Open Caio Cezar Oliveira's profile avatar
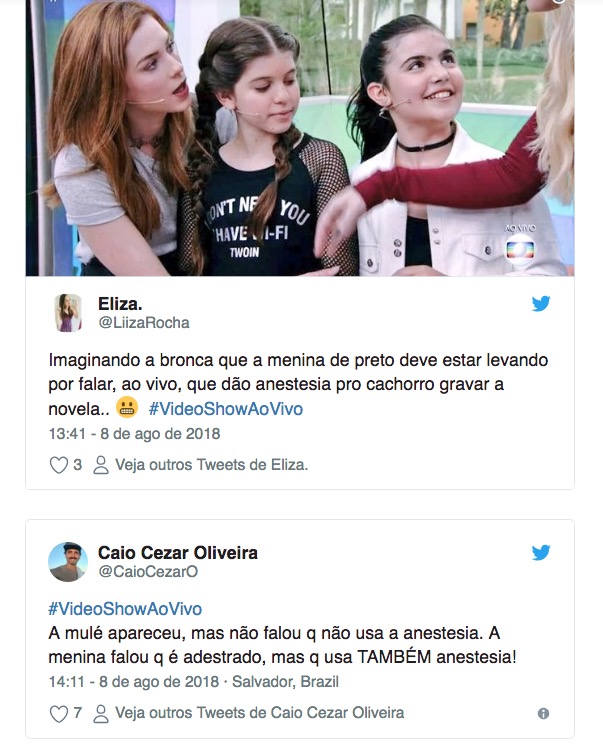Viewport: 603px width, 755px height. 68,562
